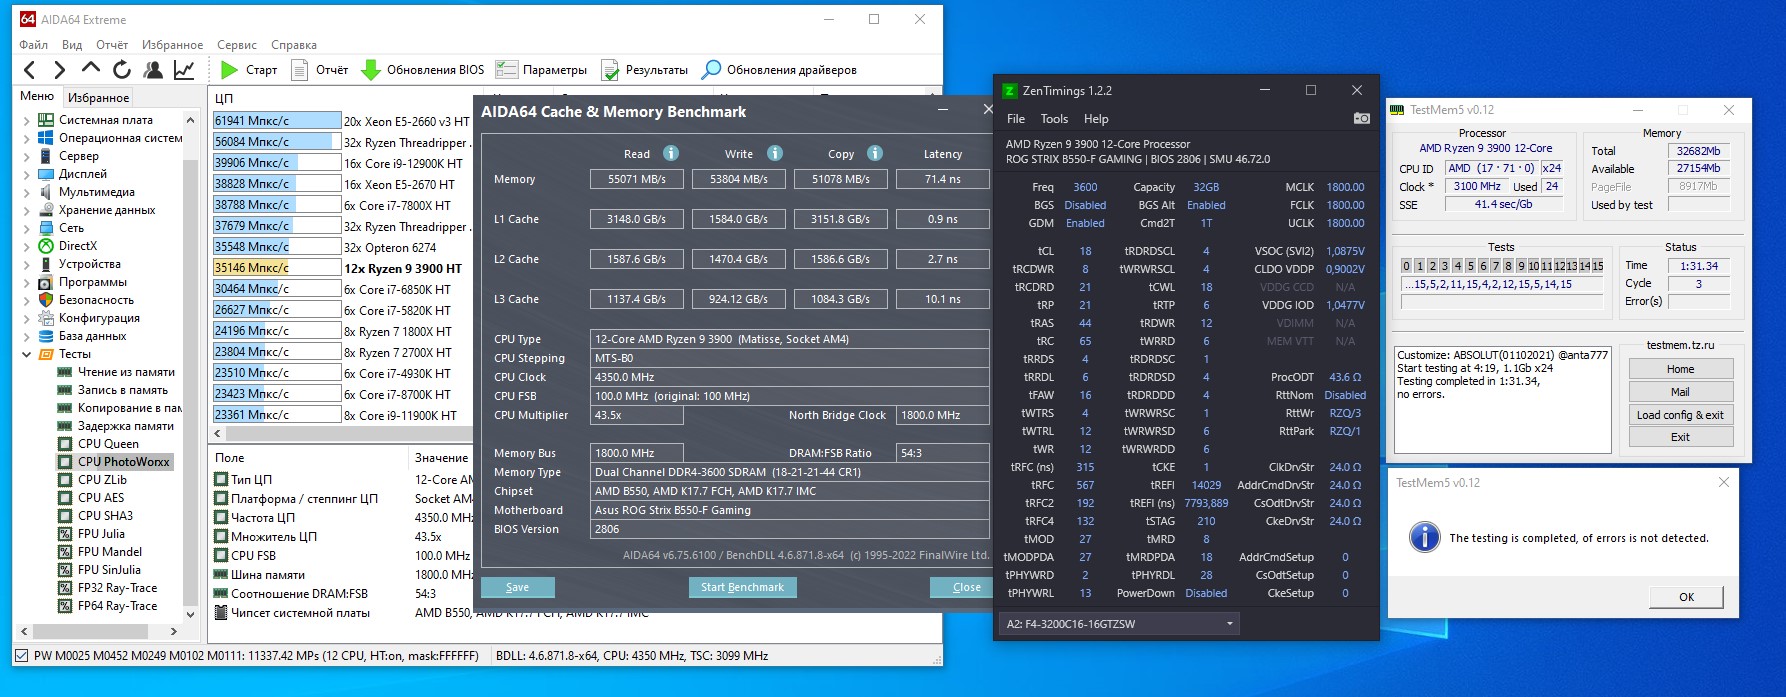Image resolution: width=1786 pixels, height=697 pixels.
Task: Expand DirectX tree node
Action: [26, 246]
